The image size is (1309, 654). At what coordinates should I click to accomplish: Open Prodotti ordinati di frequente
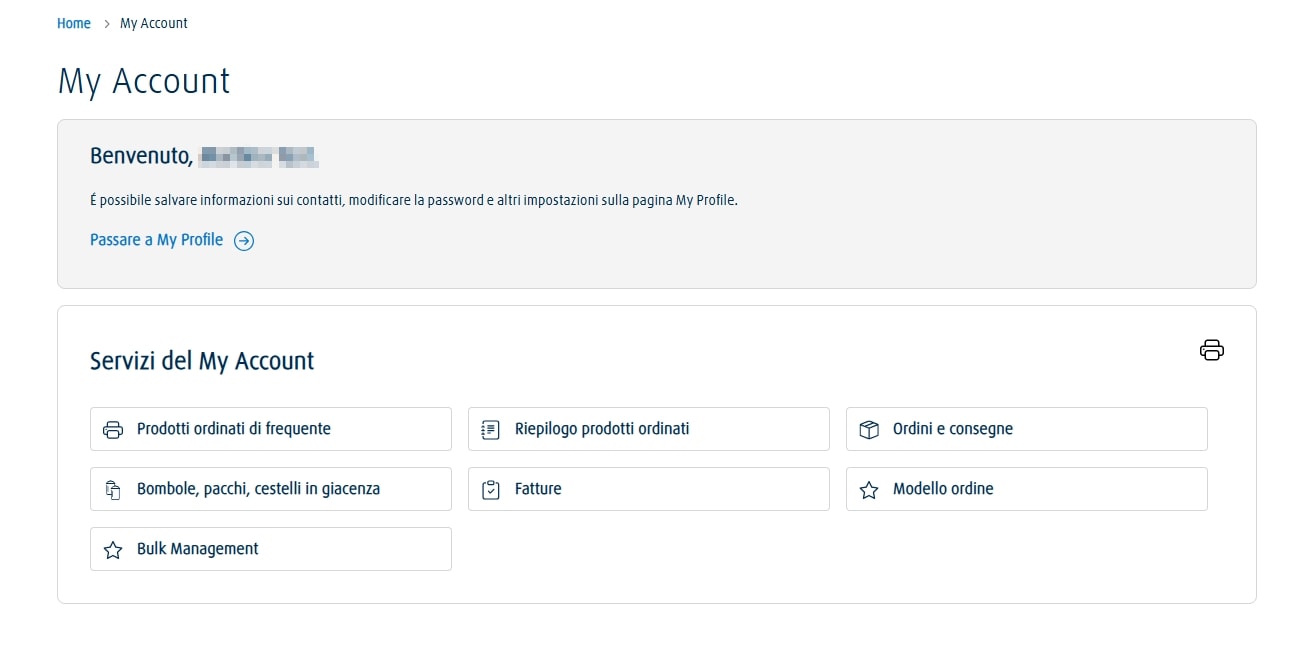(x=234, y=429)
